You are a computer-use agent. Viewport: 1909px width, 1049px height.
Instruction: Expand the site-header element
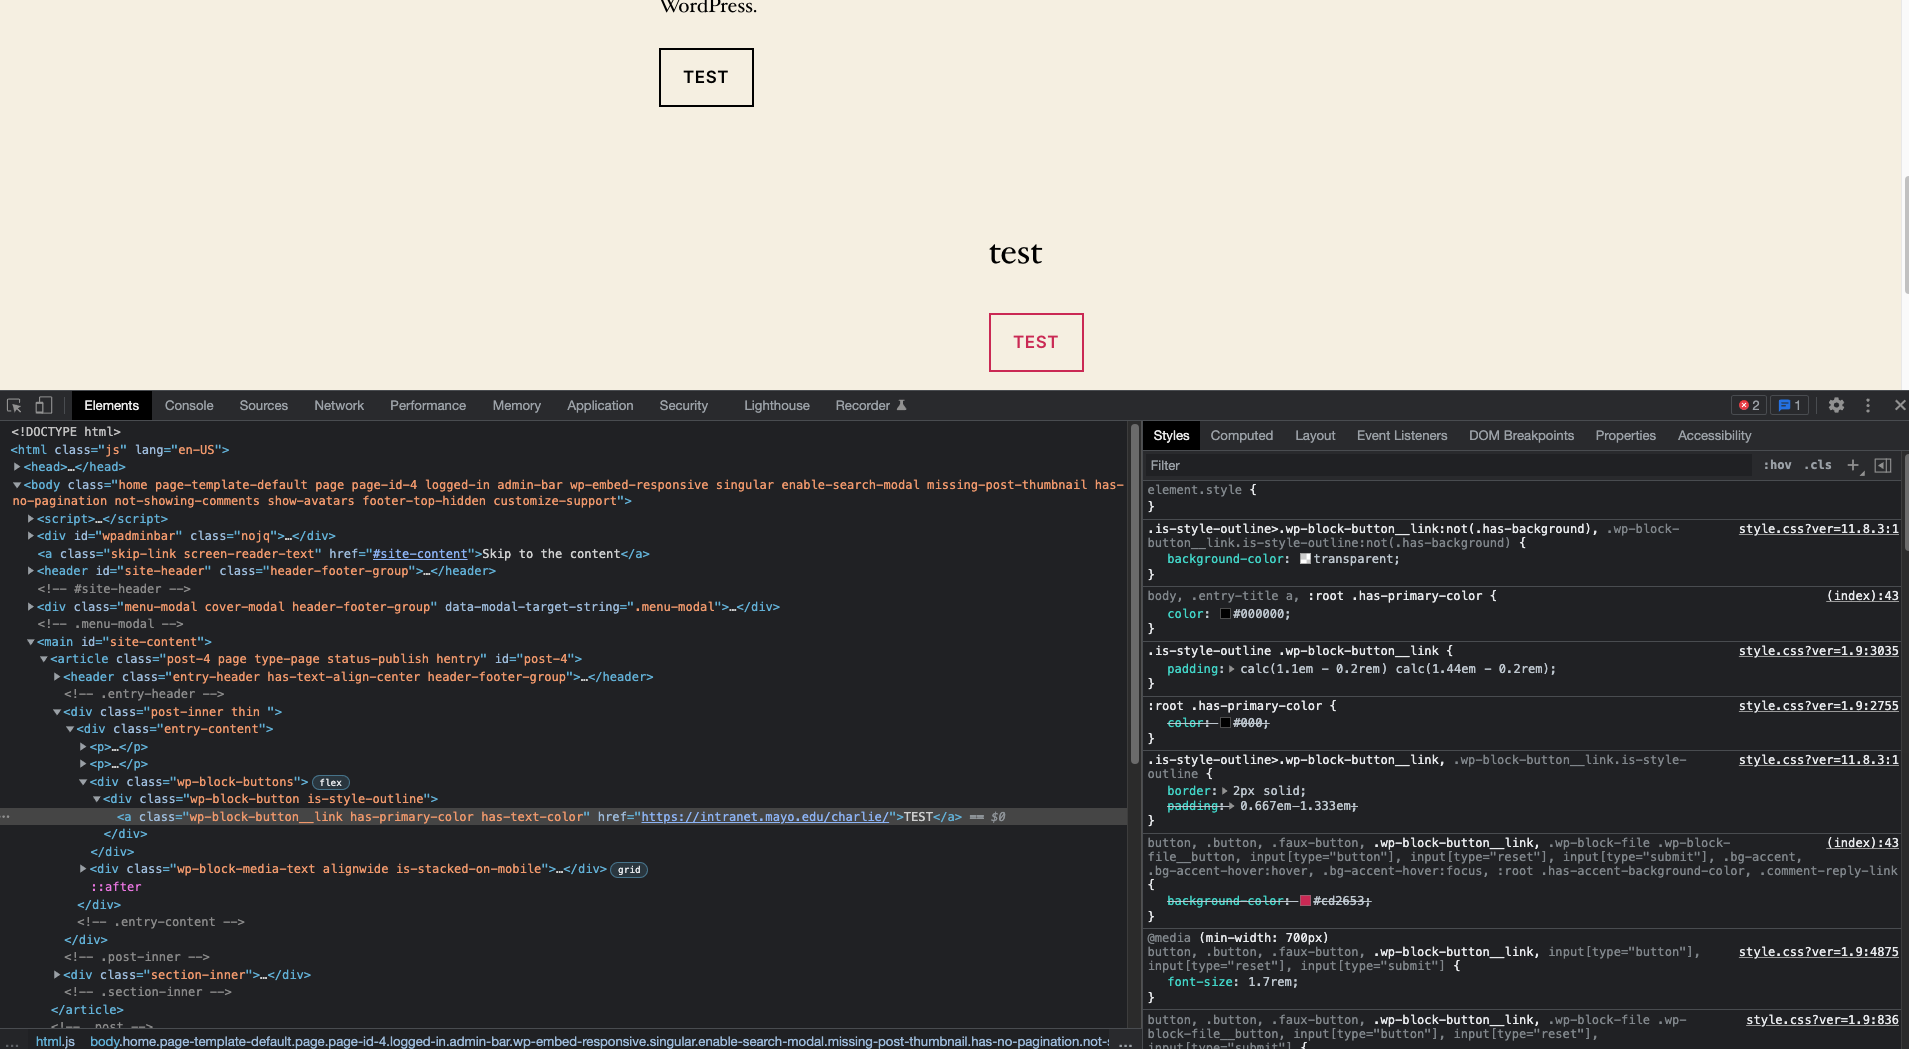(x=31, y=571)
